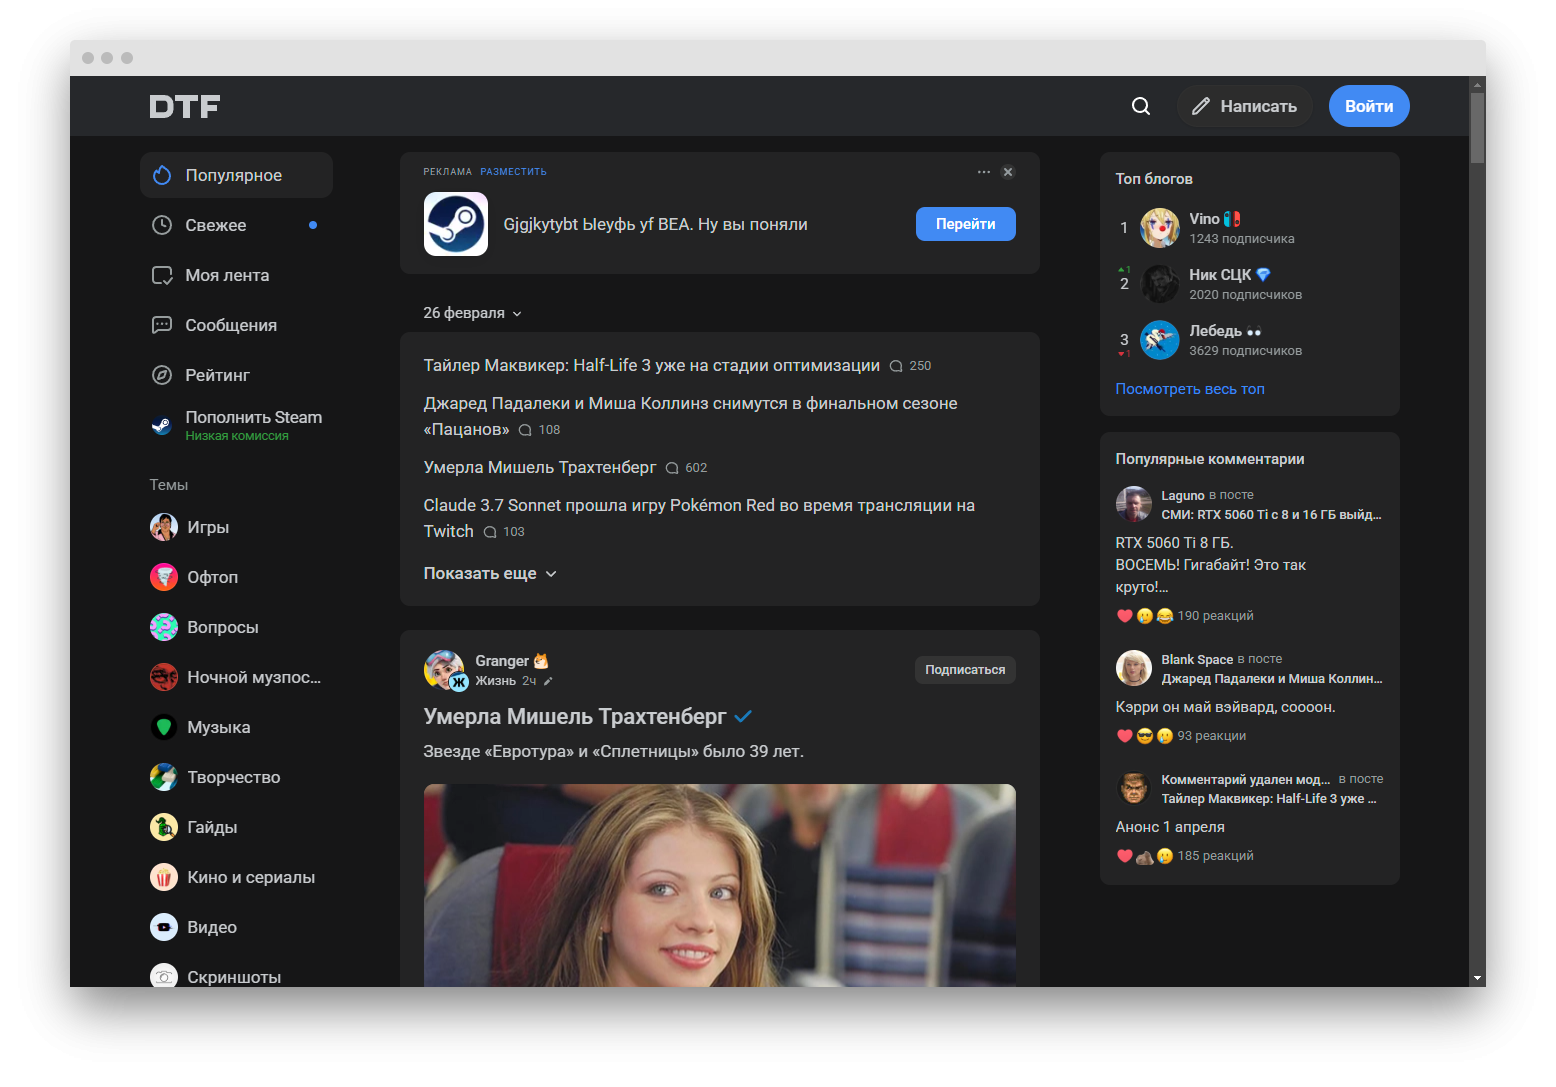The image size is (1556, 1087).
Task: Click the comment icon with 250 count
Action: (x=896, y=366)
